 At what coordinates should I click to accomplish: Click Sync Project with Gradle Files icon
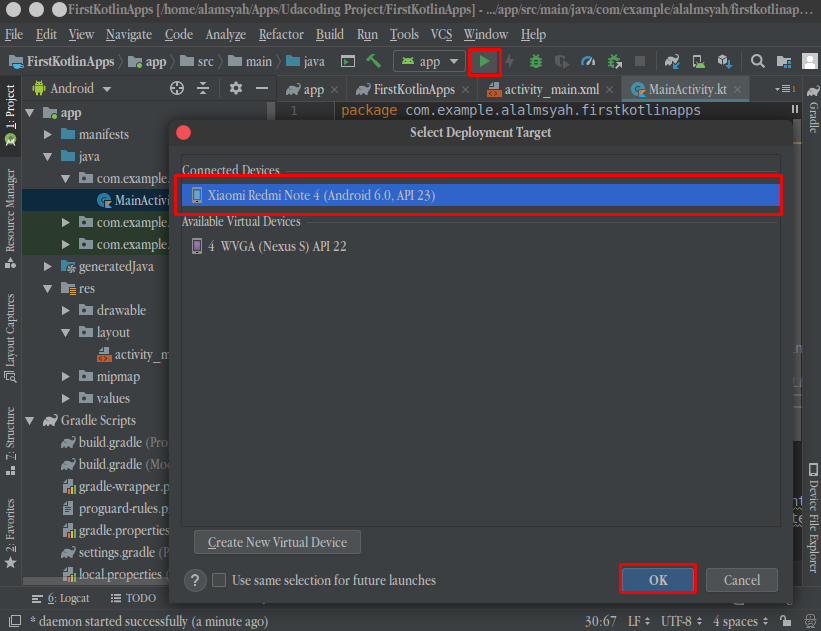(x=672, y=62)
